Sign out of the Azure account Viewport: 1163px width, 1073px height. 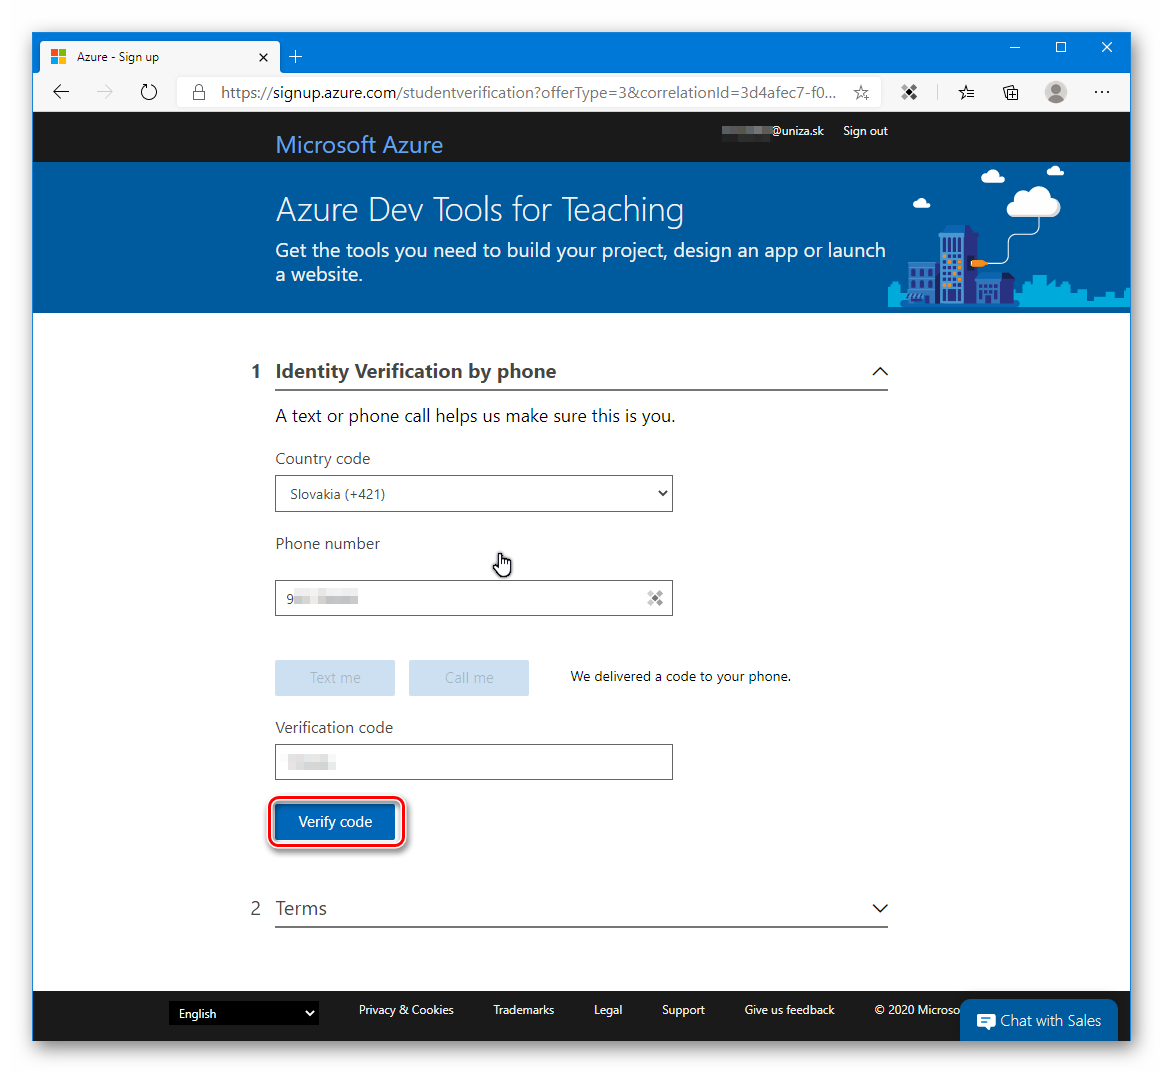[x=864, y=130]
